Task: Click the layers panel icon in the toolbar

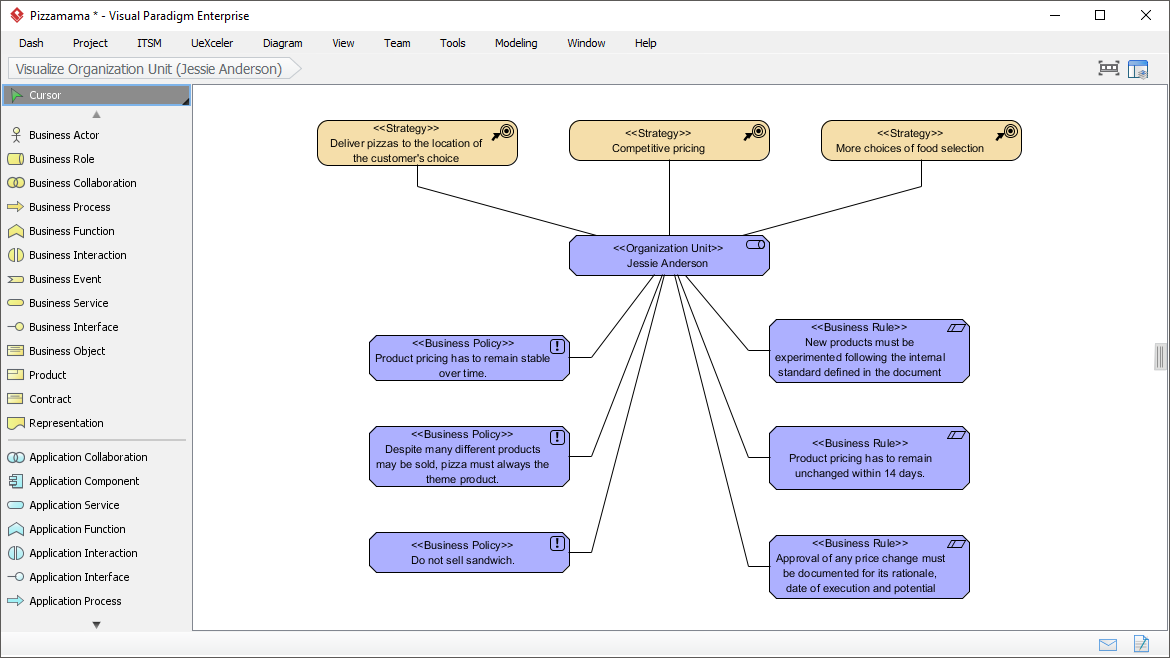Action: 1138,69
